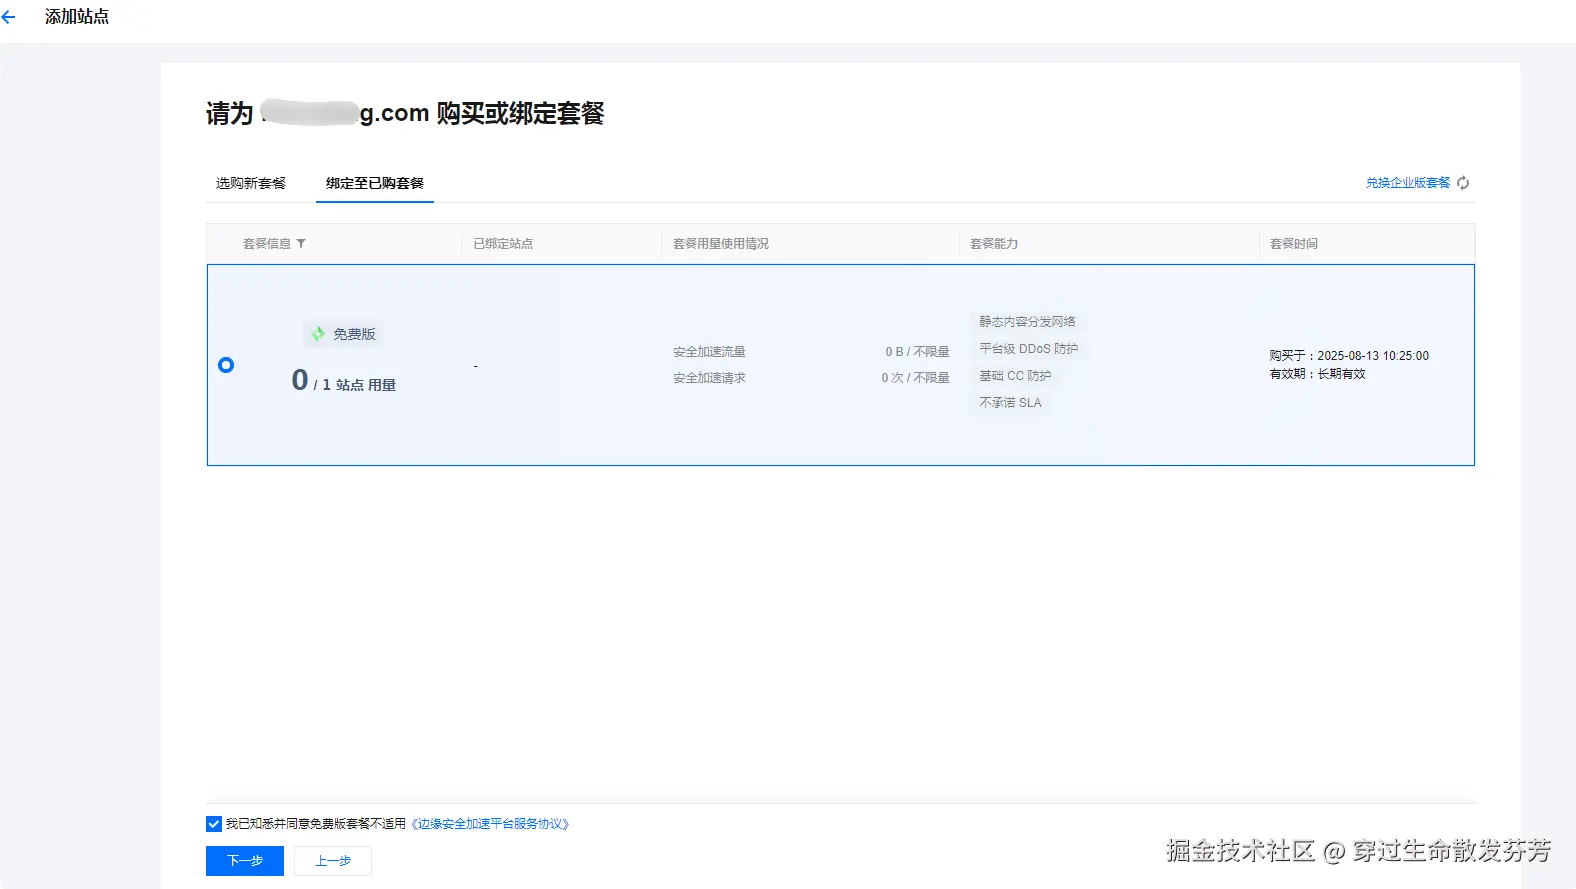This screenshot has height=889, width=1576.
Task: Switch to the 绑定至已购套餐 tab
Action: [375, 183]
